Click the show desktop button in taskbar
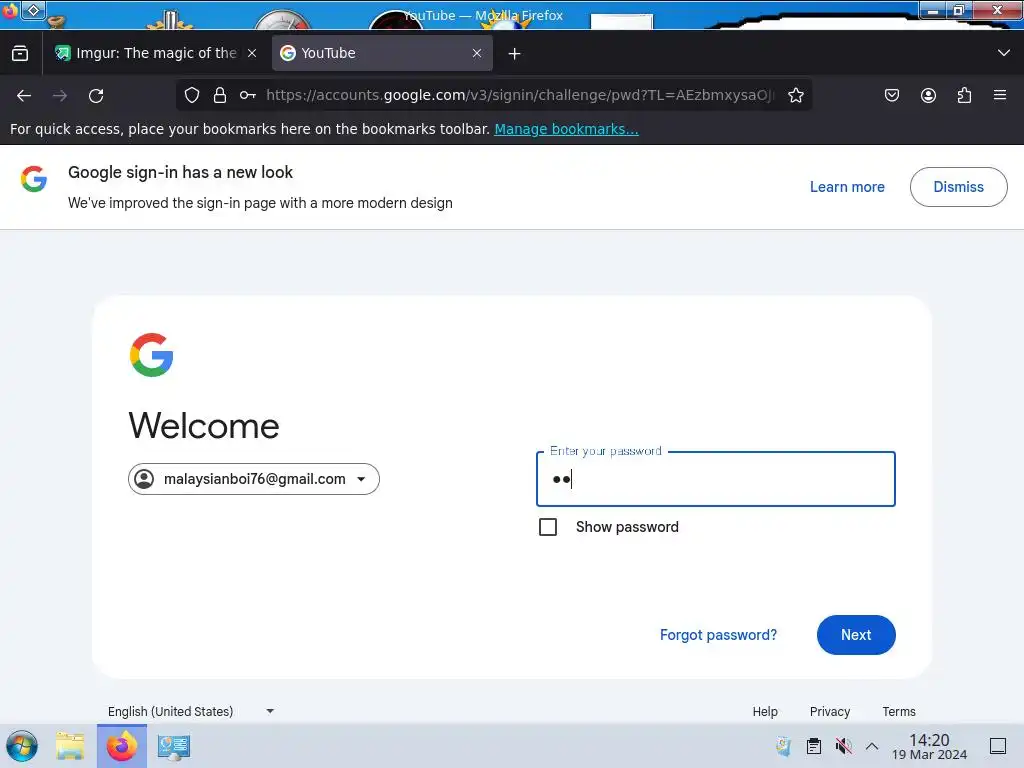This screenshot has height=768, width=1024. [x=998, y=746]
